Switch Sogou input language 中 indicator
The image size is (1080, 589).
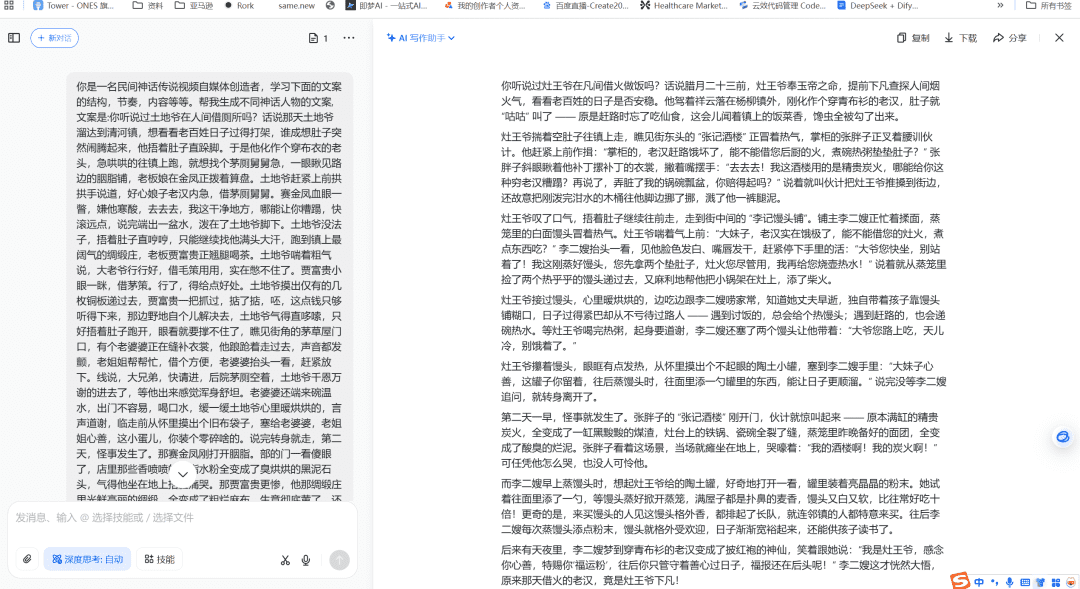(x=979, y=582)
